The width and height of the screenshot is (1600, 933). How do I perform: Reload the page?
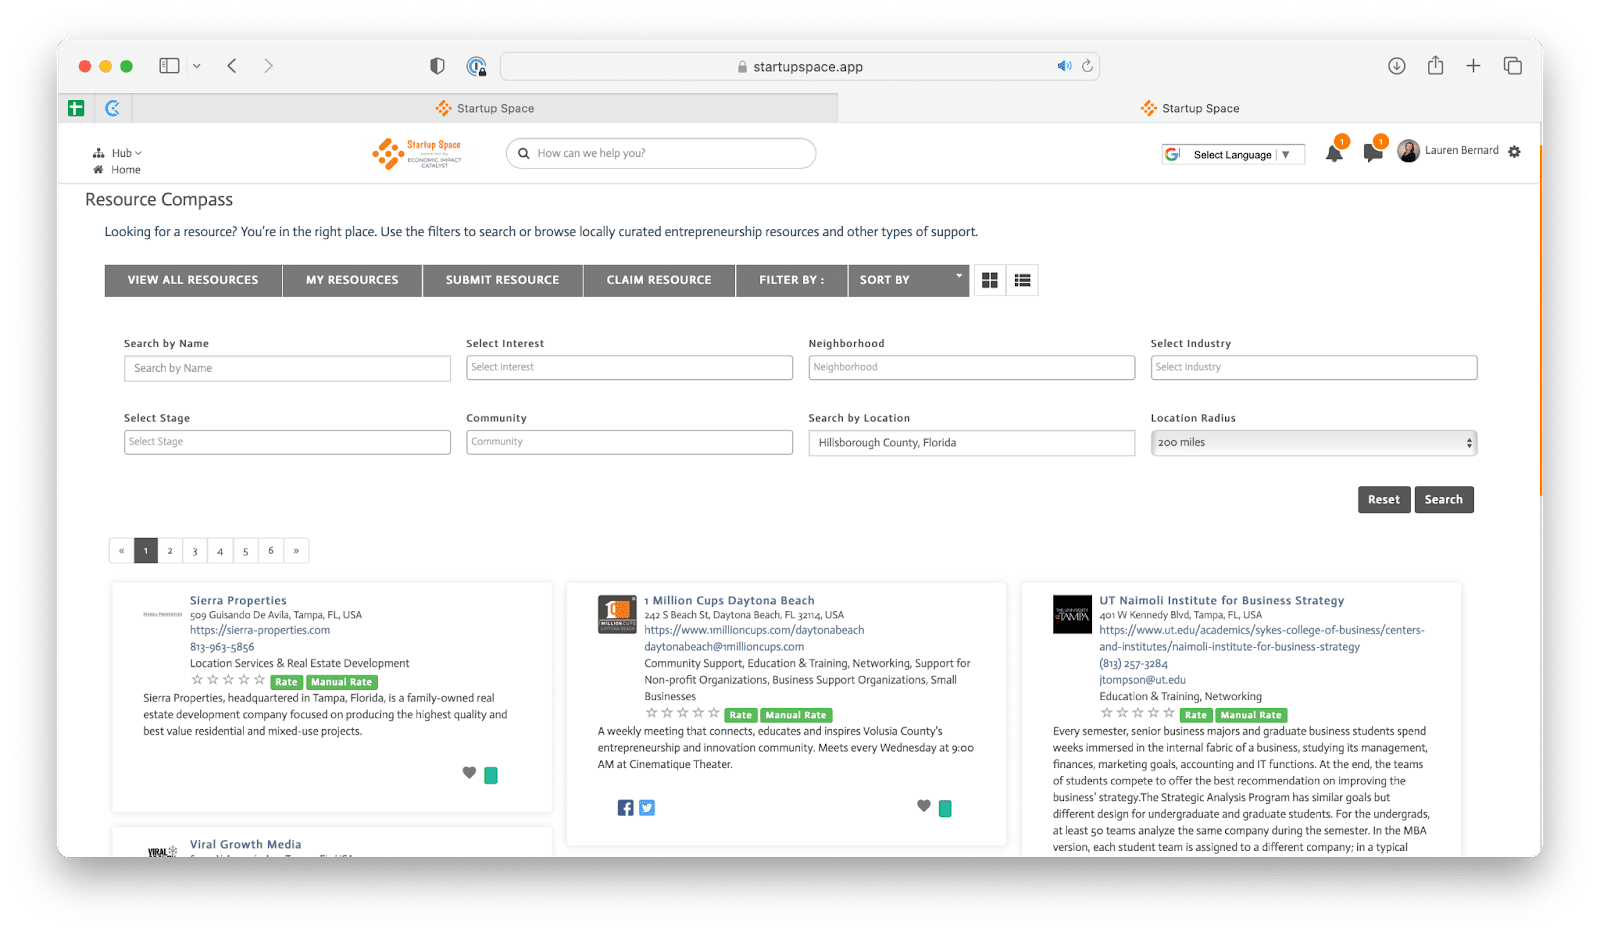(1087, 66)
